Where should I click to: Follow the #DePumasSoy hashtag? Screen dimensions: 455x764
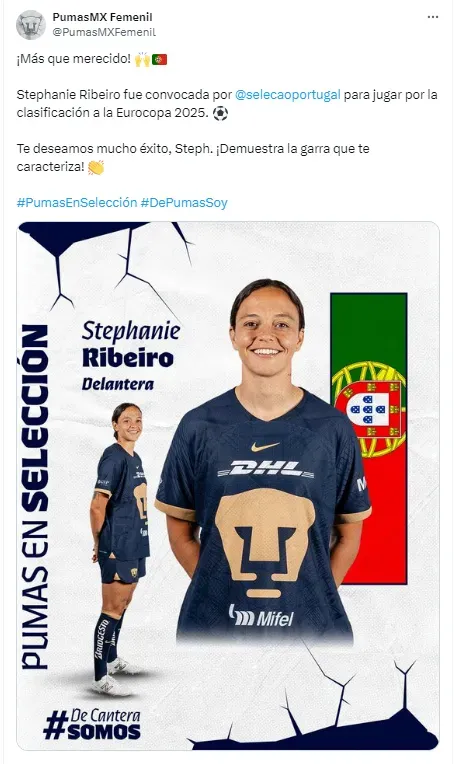[184, 203]
